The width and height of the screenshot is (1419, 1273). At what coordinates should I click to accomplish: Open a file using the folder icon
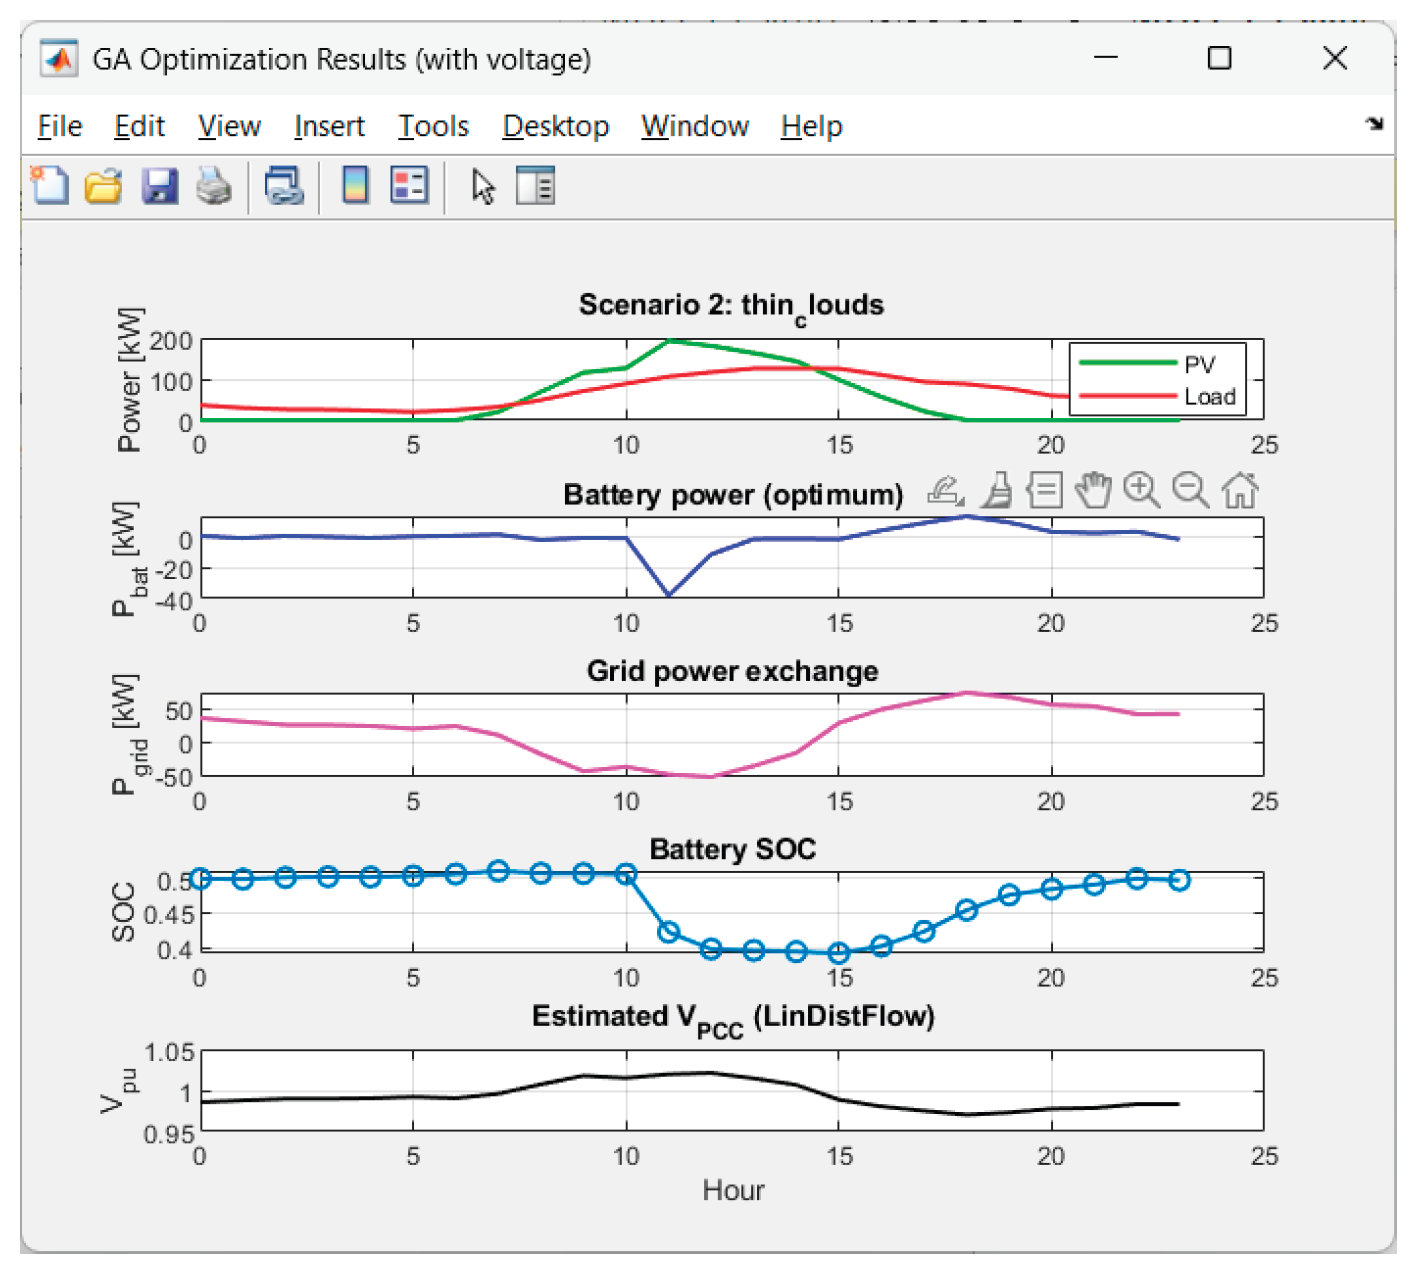pyautogui.click(x=103, y=186)
